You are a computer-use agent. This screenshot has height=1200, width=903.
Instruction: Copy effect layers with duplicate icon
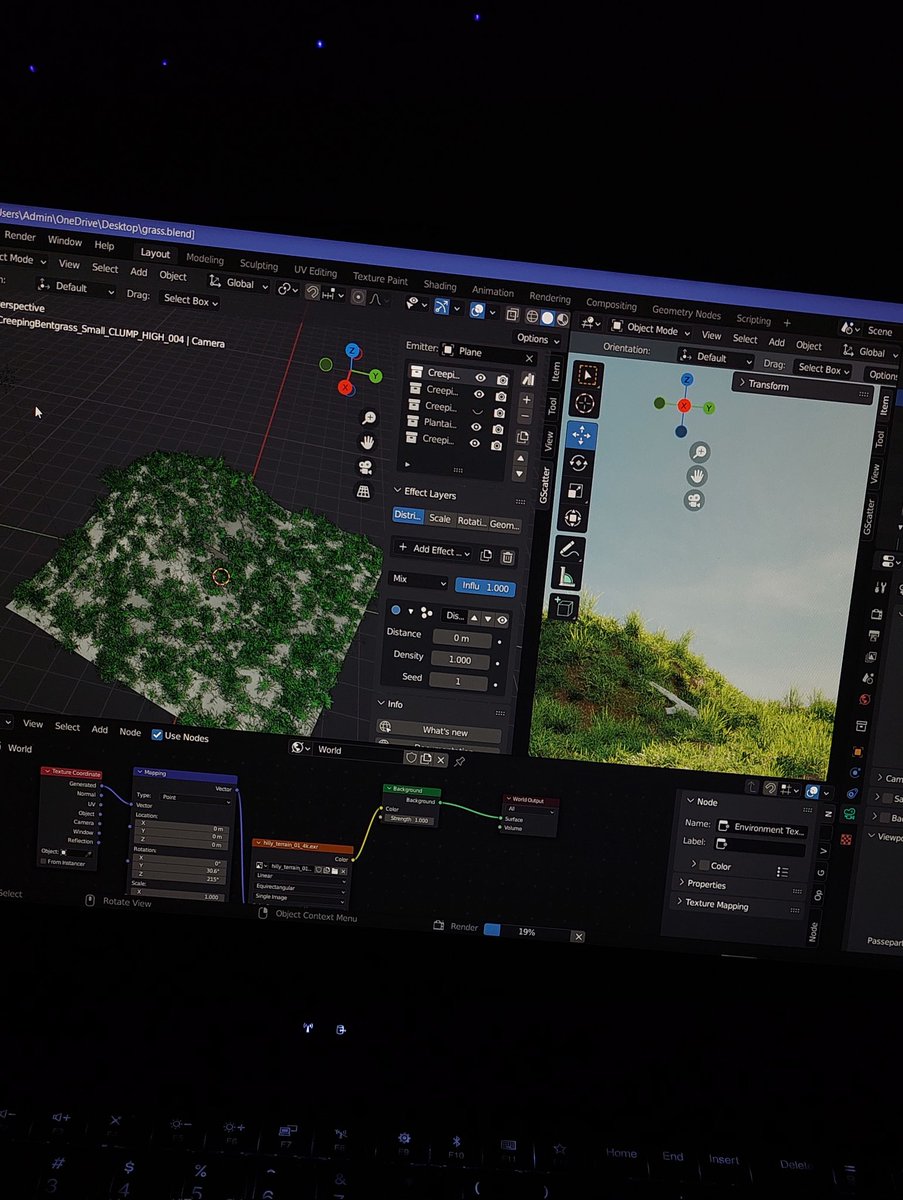[487, 555]
